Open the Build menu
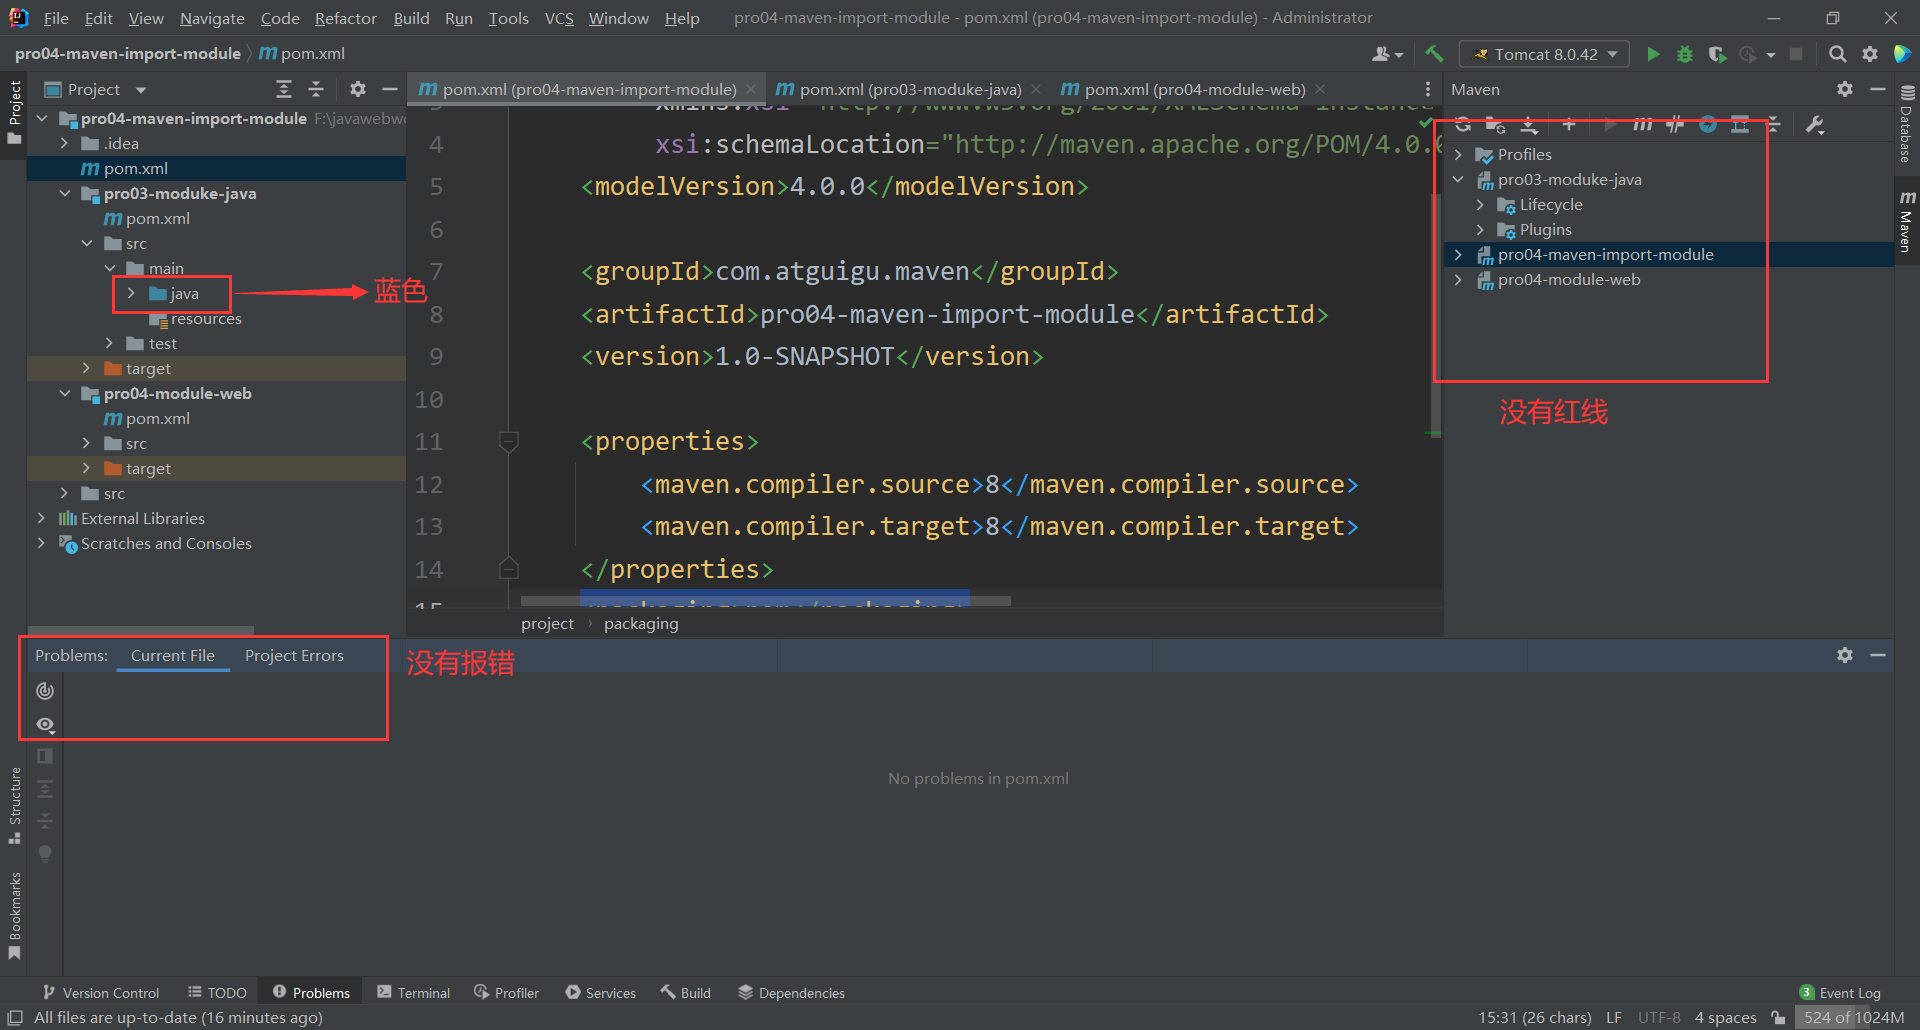The image size is (1920, 1030). pos(411,18)
